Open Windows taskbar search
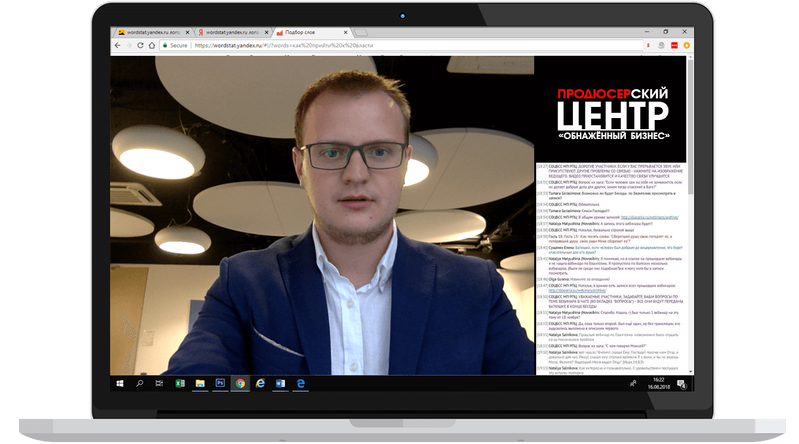Viewport: 799px width, 444px height. (x=140, y=383)
